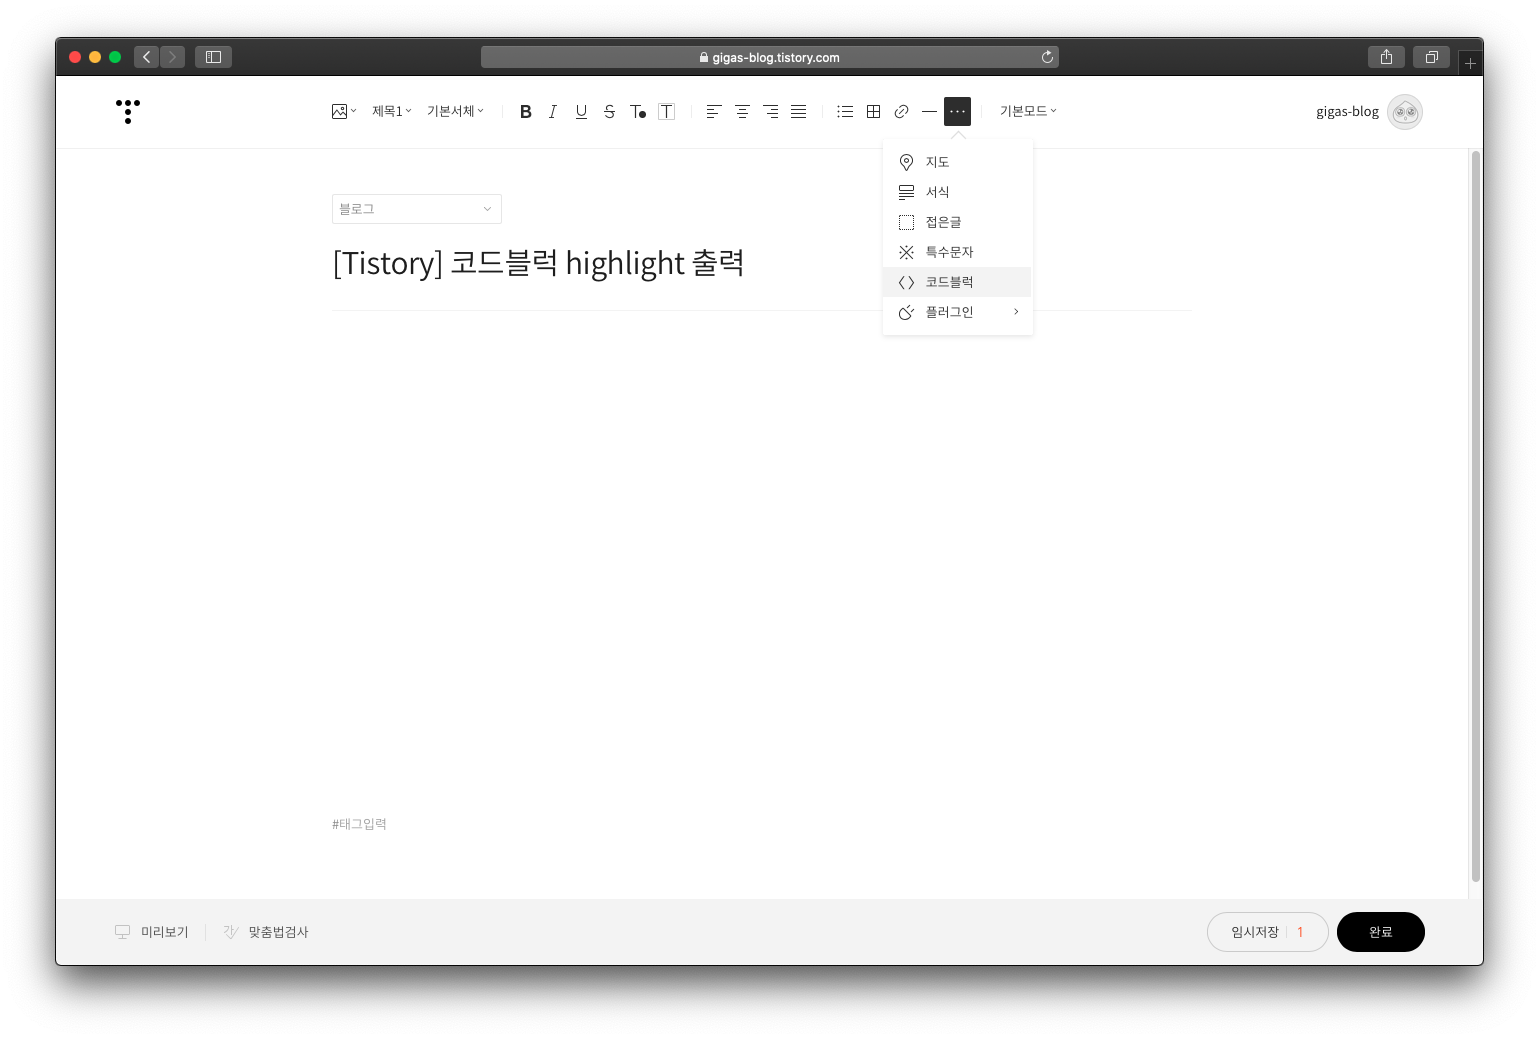The width and height of the screenshot is (1539, 1039).
Task: Toggle underline formatting
Action: click(x=581, y=112)
